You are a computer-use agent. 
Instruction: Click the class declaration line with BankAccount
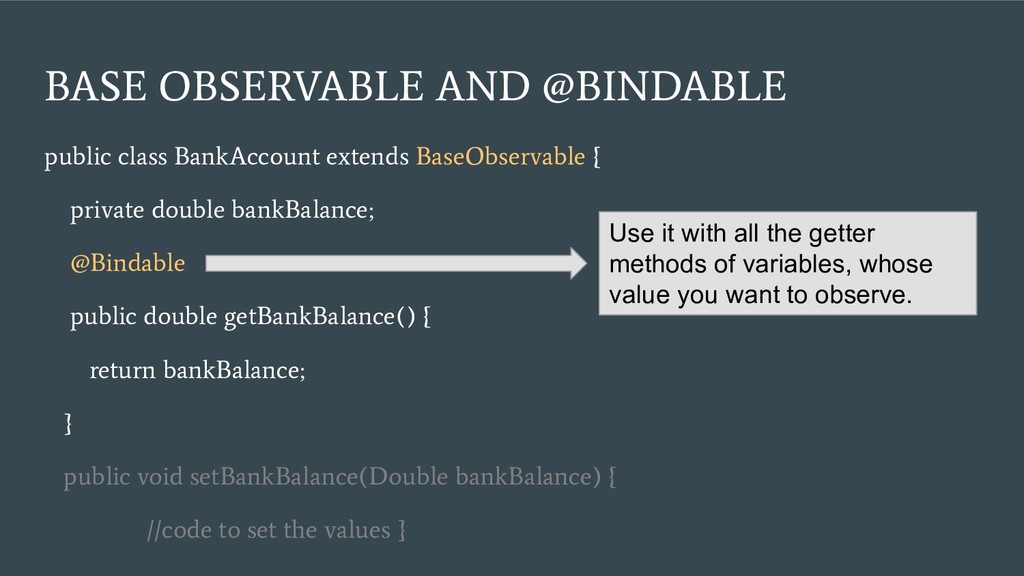tap(322, 157)
